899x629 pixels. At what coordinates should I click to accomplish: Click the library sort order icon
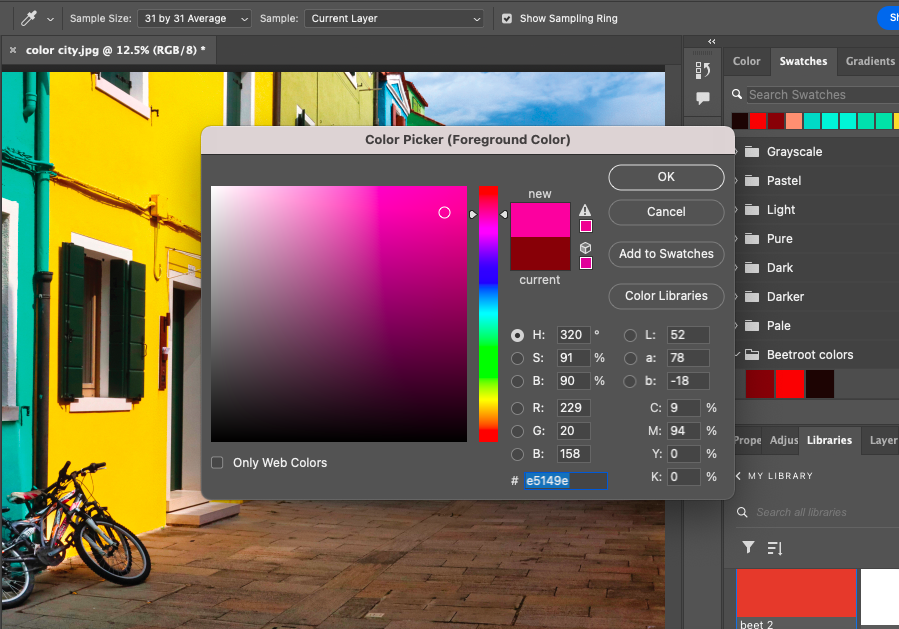(774, 547)
